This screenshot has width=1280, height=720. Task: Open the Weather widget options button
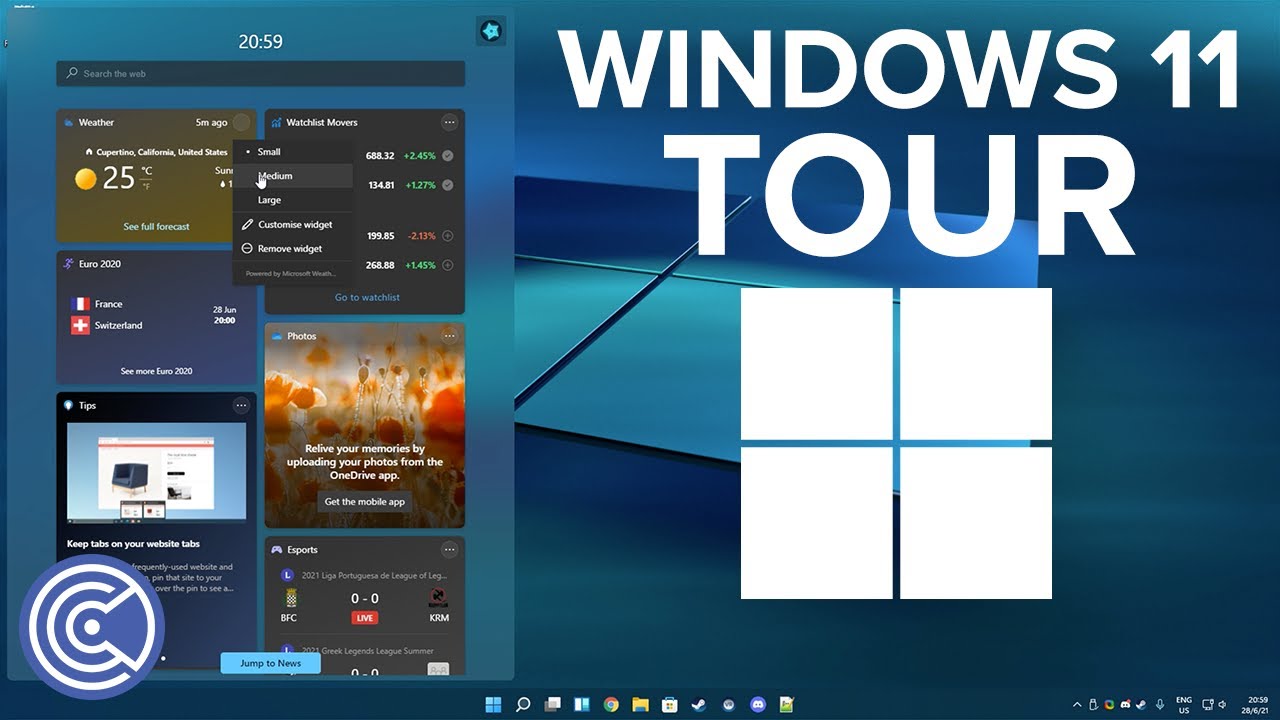coord(241,122)
